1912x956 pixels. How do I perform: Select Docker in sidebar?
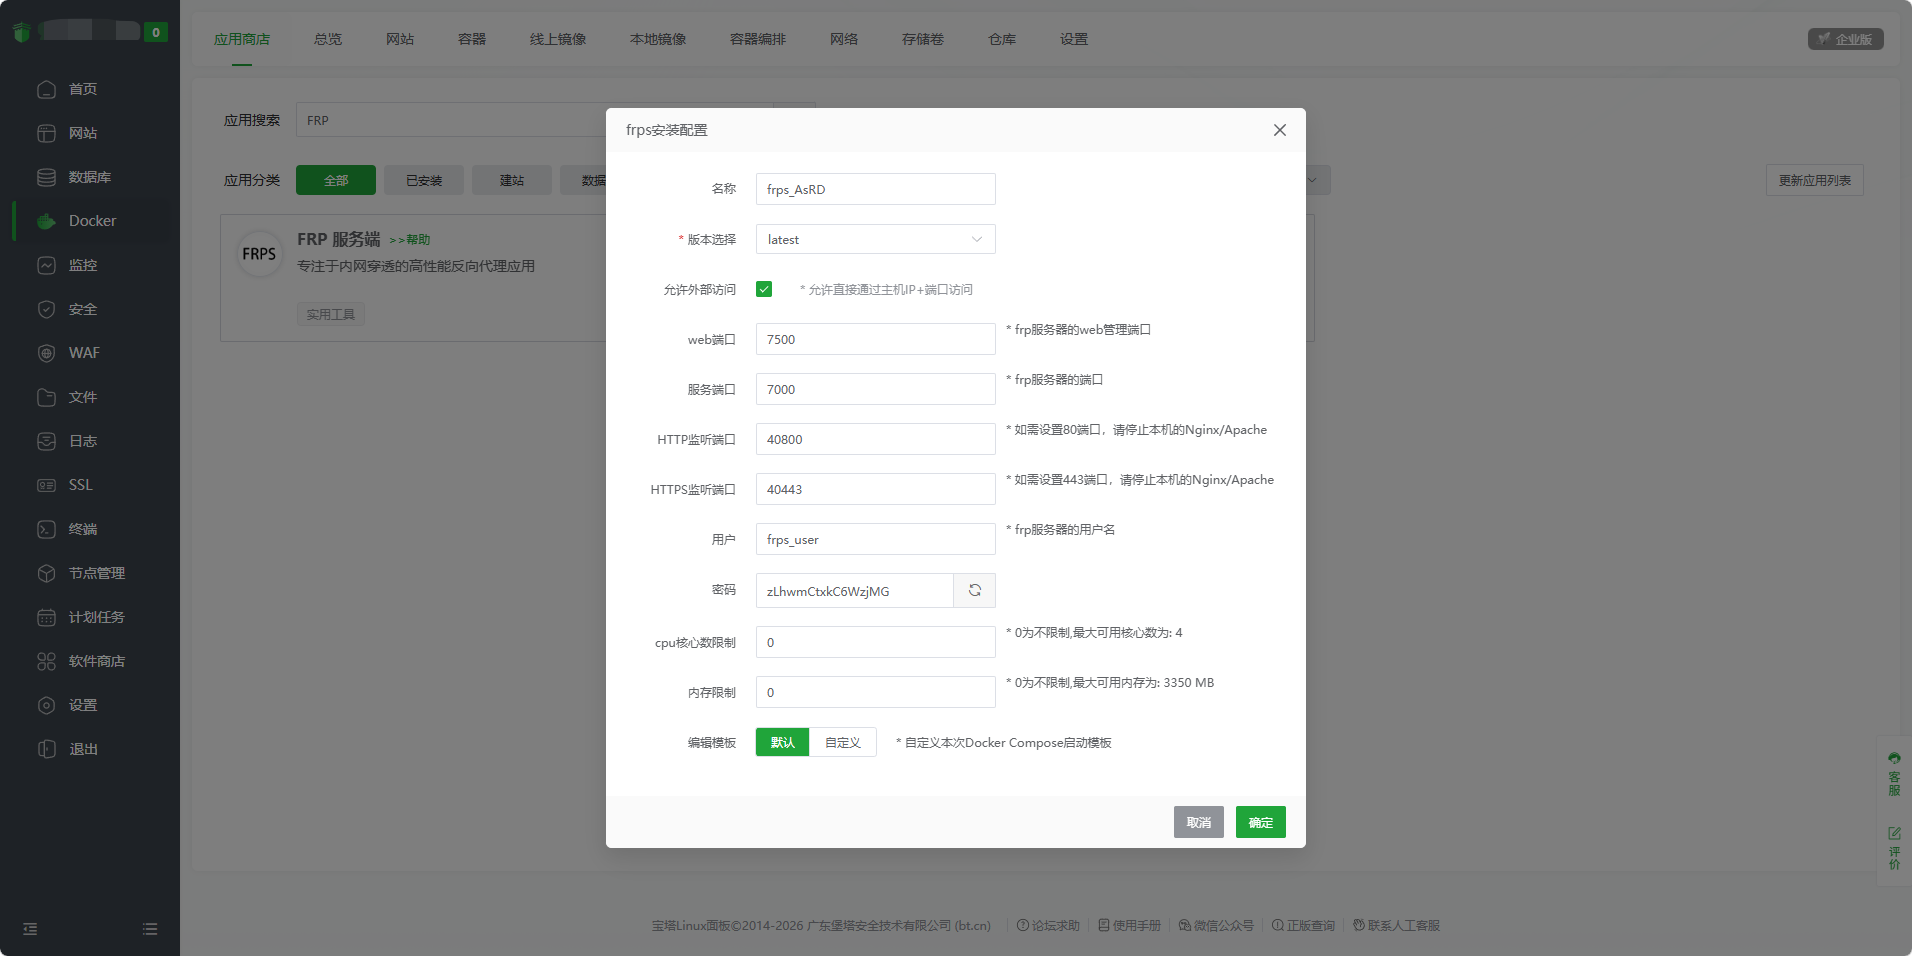[x=90, y=221]
